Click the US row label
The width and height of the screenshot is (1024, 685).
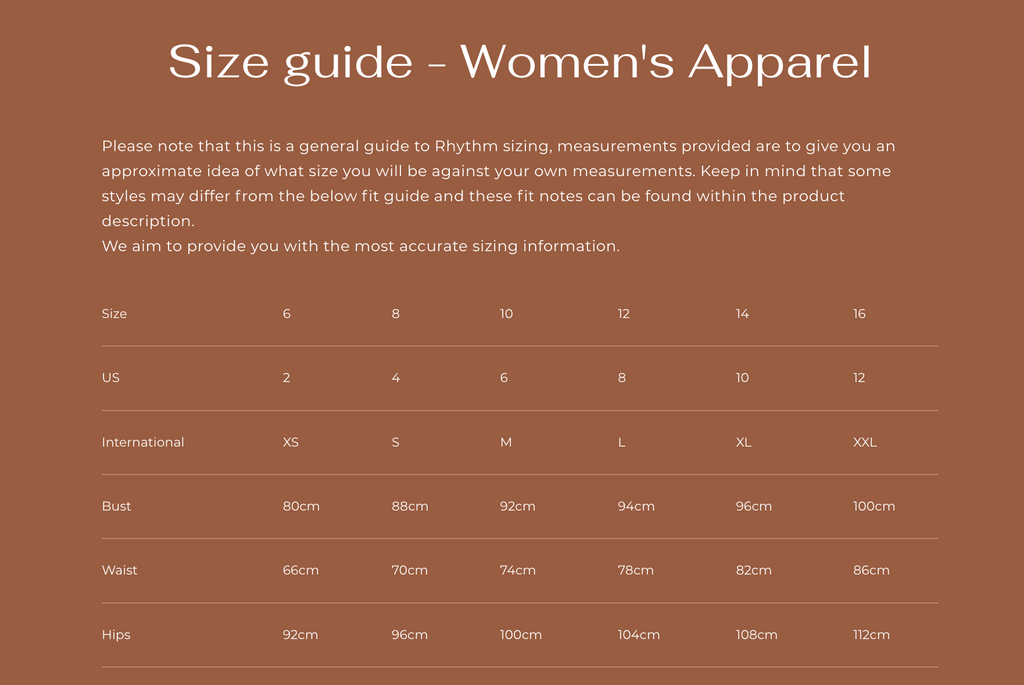110,377
